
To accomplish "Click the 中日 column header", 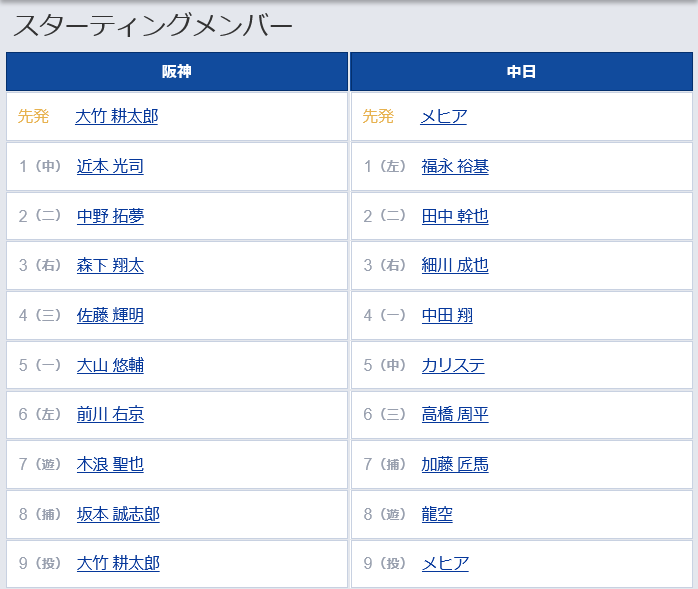I will 521,71.
